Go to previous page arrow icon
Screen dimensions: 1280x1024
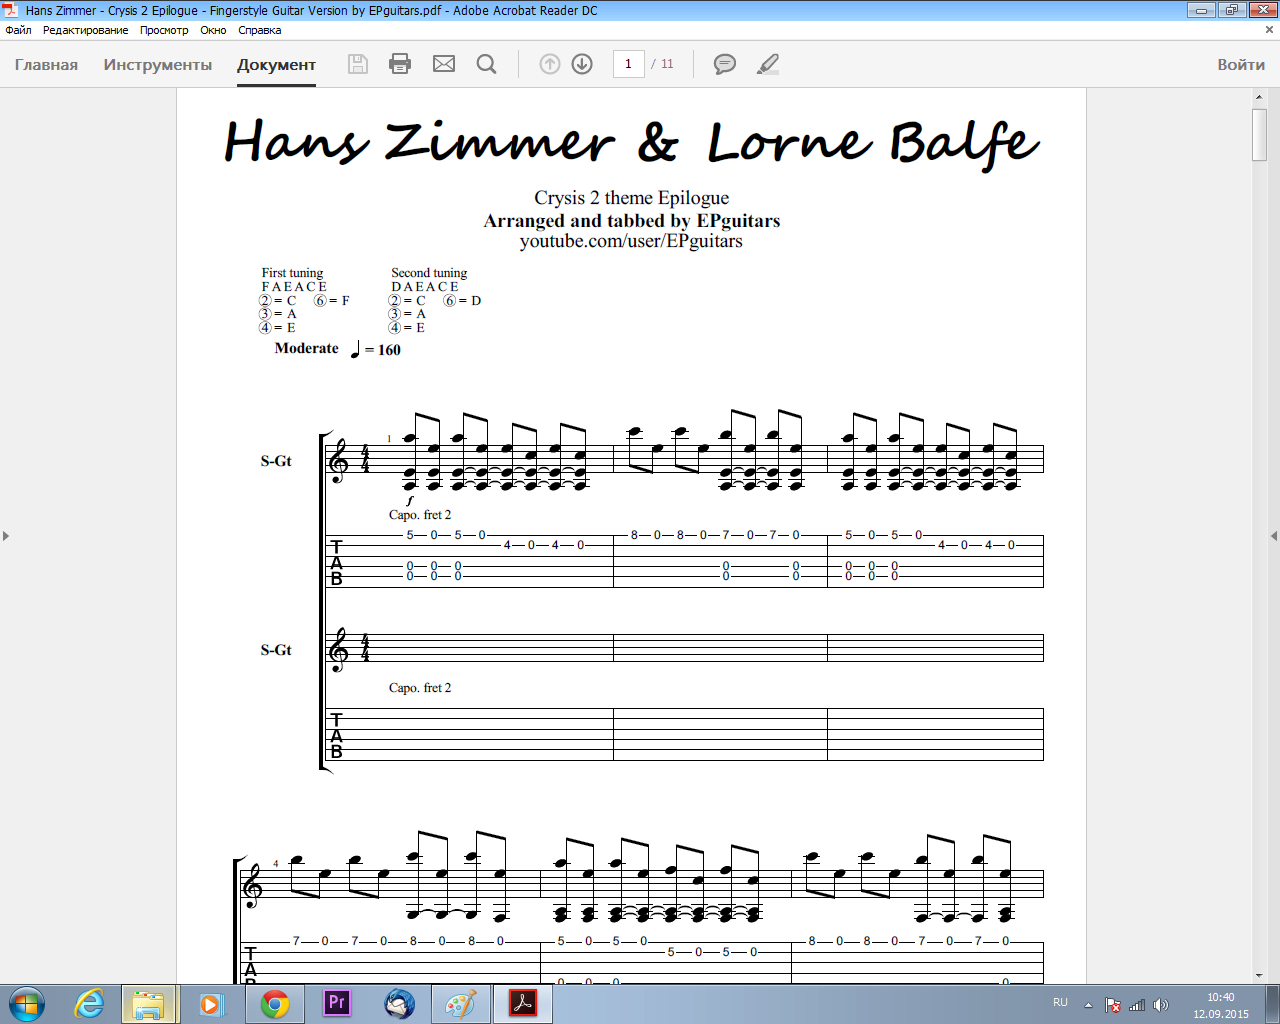(550, 64)
